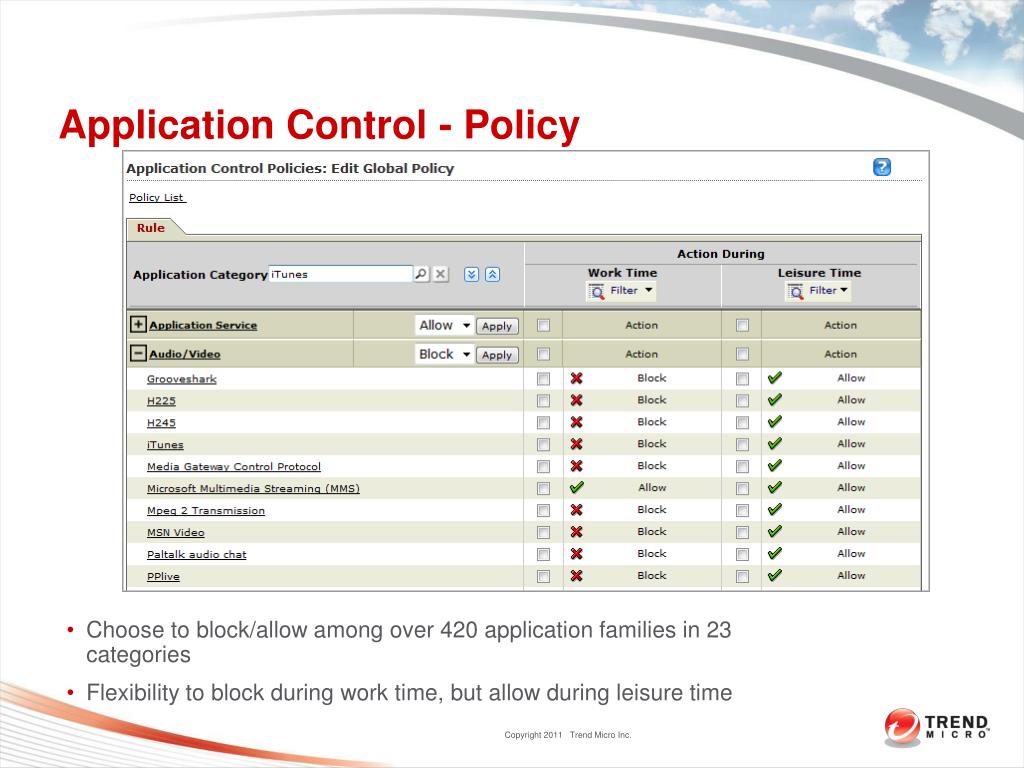Click green leisure-time check for PPlive
Viewport: 1024px width, 768px height.
click(x=775, y=575)
